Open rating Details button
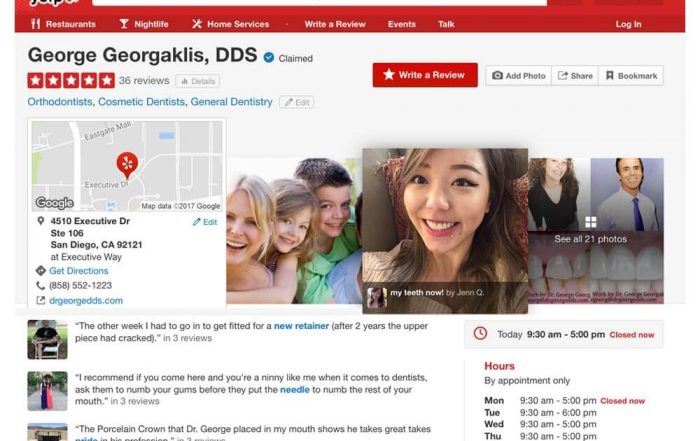 click(x=198, y=81)
